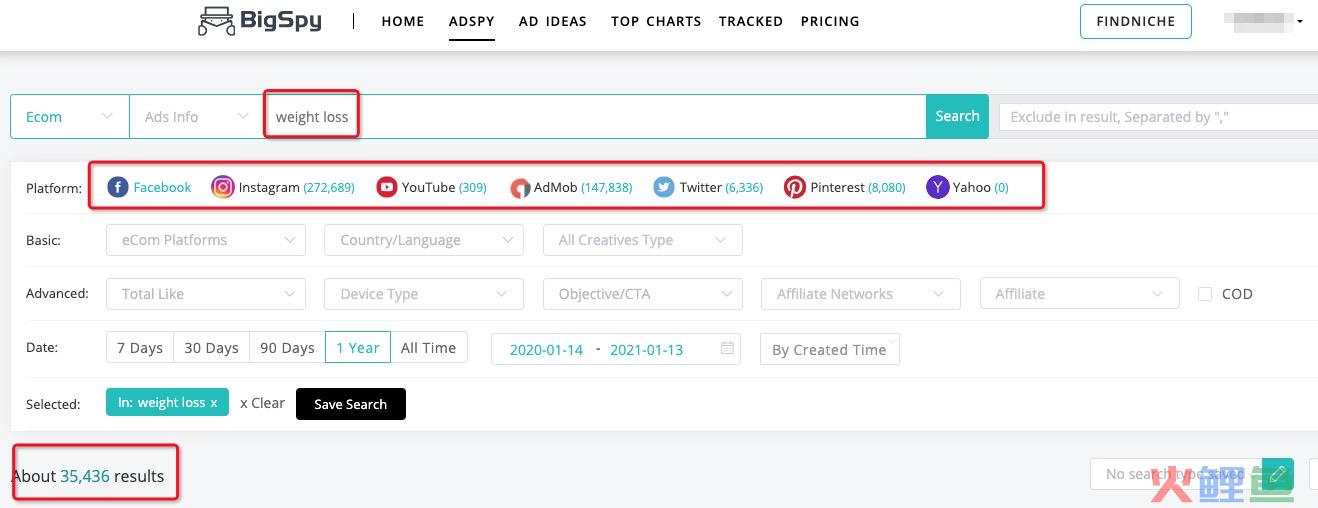
Task: Select the Pinterest platform icon
Action: coord(795,187)
